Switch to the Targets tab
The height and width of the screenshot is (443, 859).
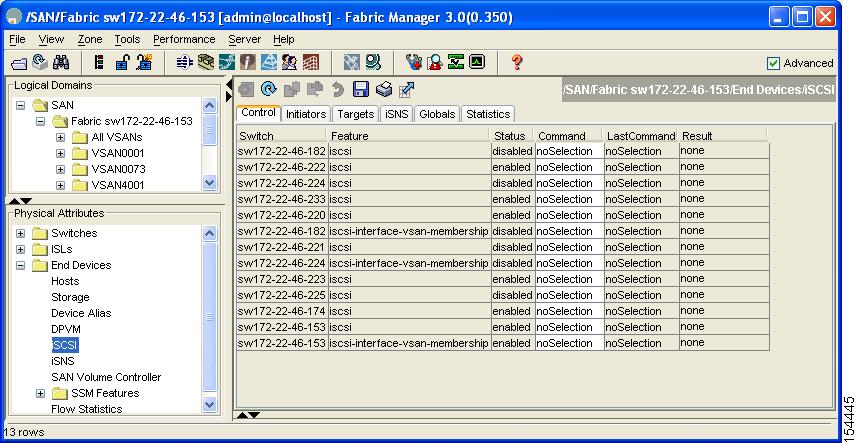tap(356, 114)
